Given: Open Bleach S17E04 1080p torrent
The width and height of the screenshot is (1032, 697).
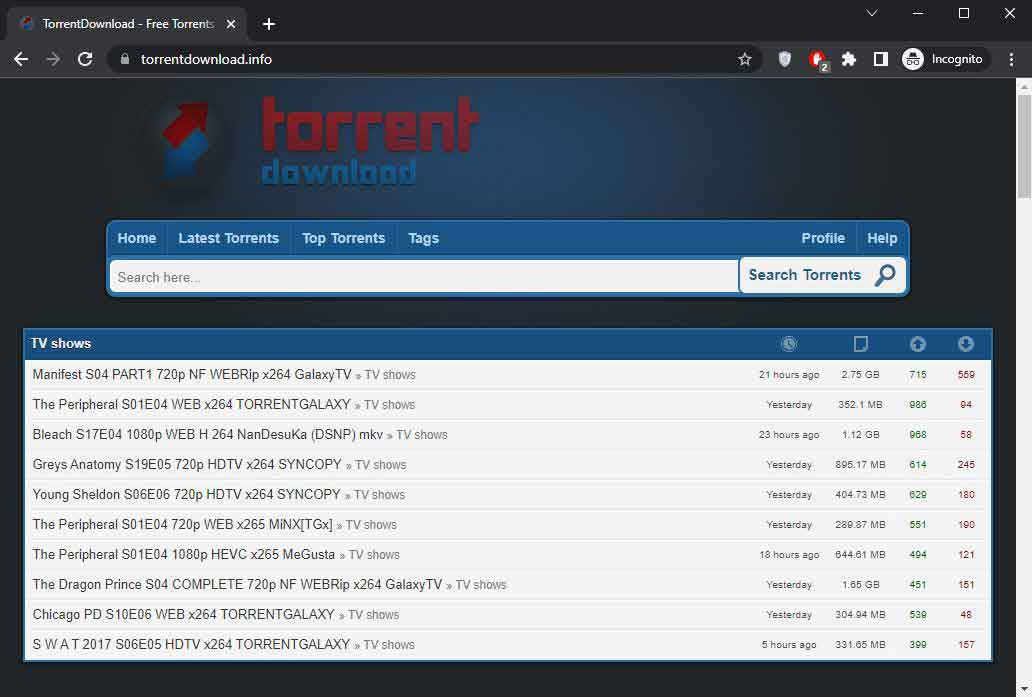Looking at the screenshot, I should pyautogui.click(x=207, y=434).
